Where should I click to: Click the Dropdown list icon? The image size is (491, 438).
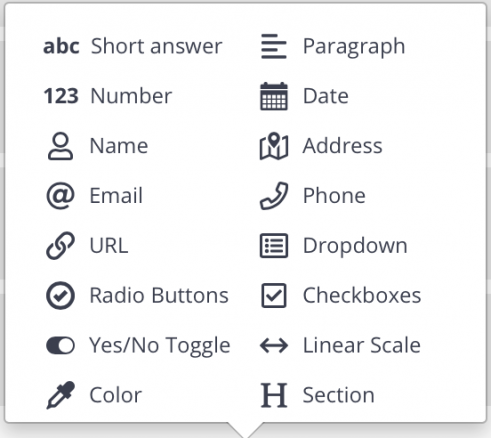click(x=274, y=246)
